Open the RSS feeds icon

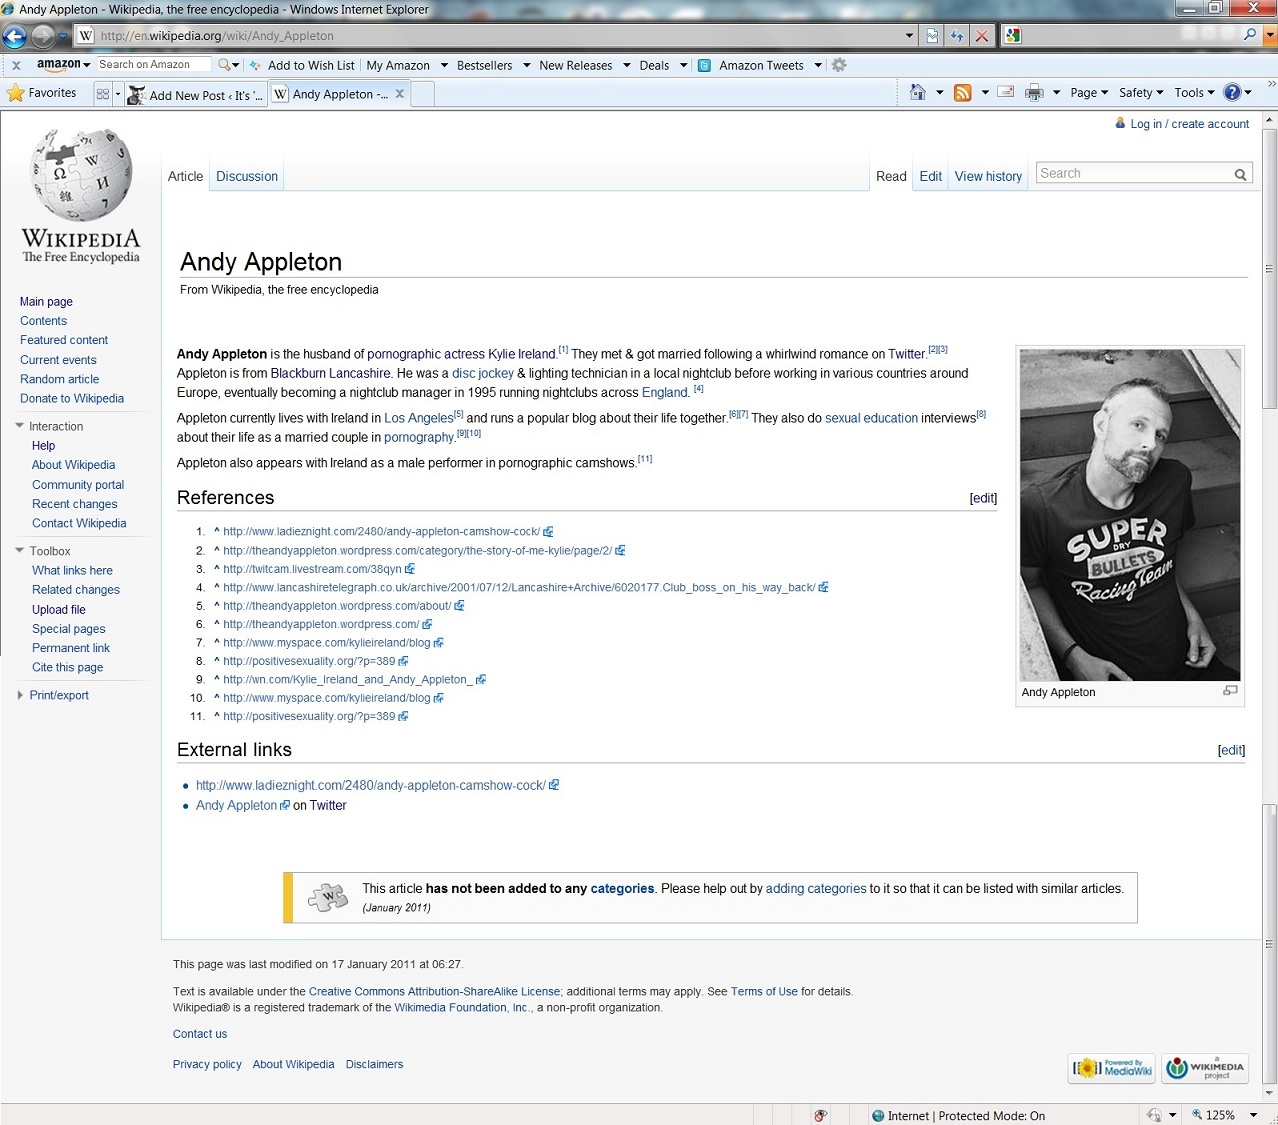[962, 93]
